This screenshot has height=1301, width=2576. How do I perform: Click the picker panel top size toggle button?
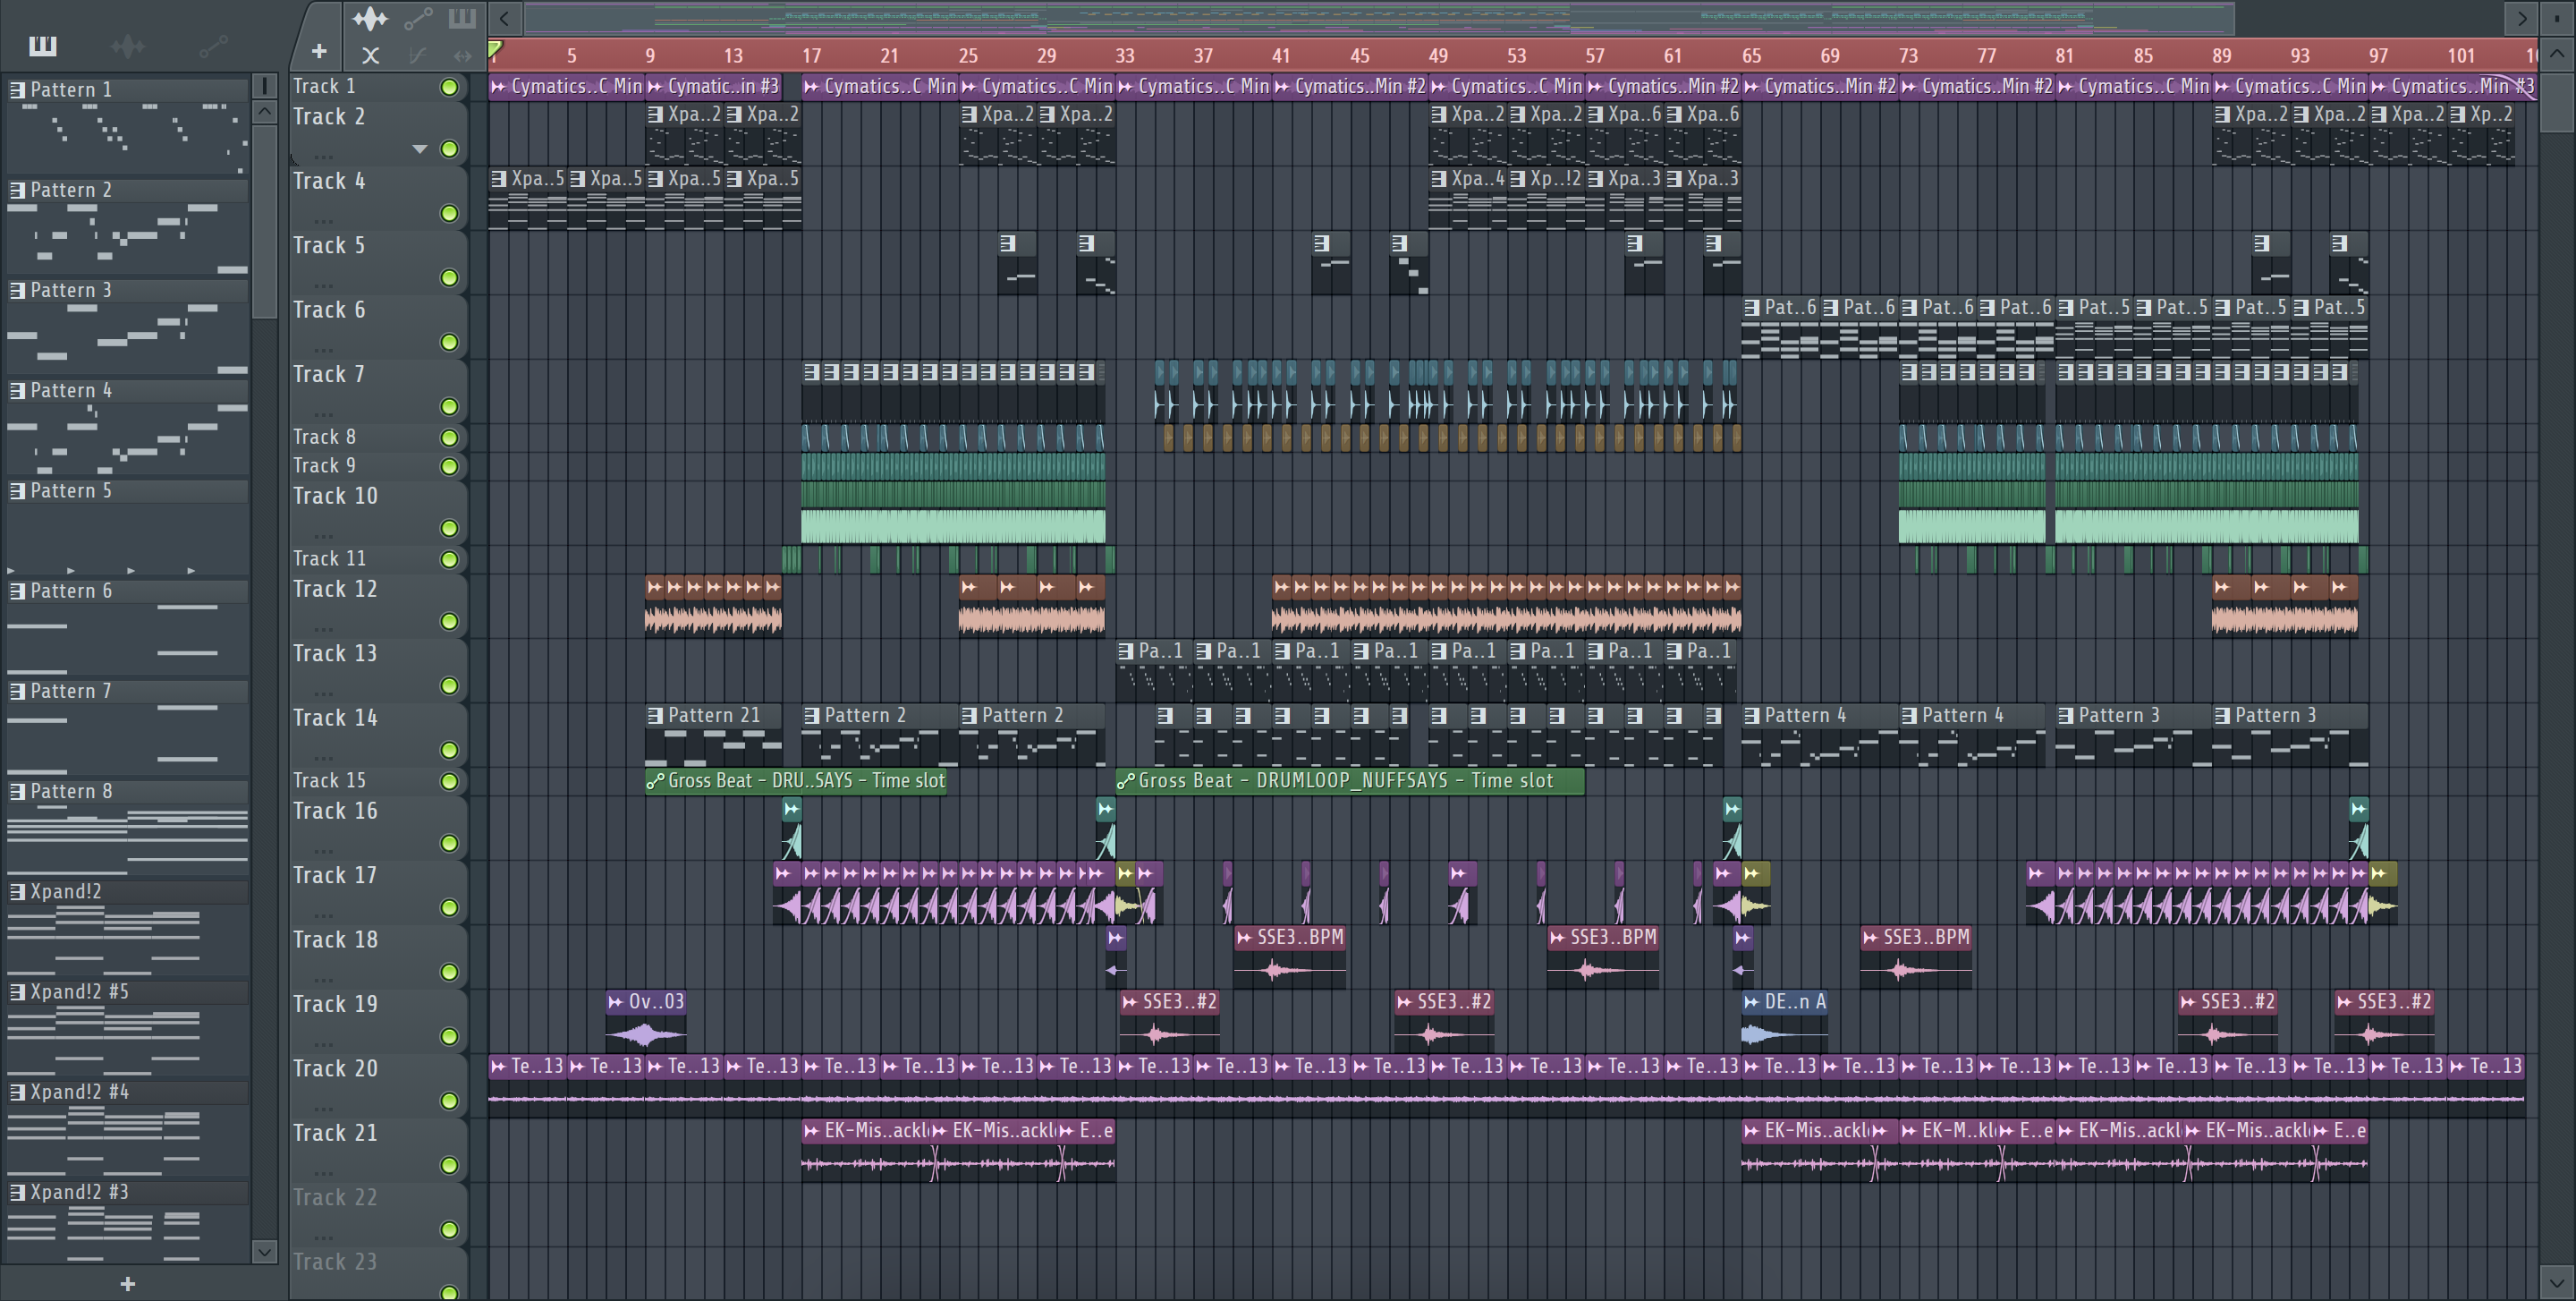coord(265,86)
